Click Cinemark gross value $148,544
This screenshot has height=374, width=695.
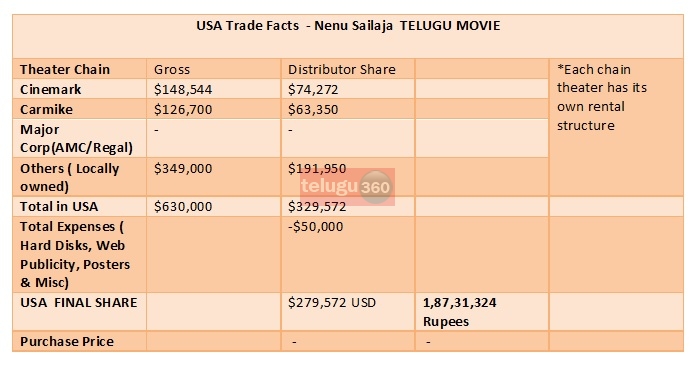183,90
